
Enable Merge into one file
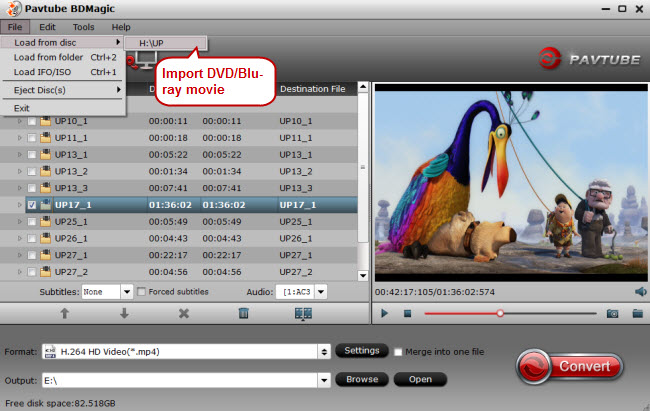coord(398,352)
